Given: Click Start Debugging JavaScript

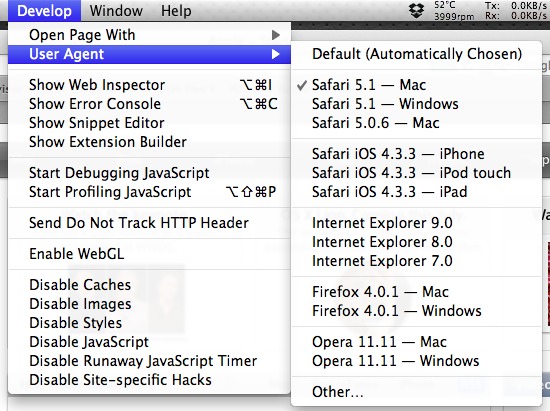Looking at the screenshot, I should [x=149, y=173].
